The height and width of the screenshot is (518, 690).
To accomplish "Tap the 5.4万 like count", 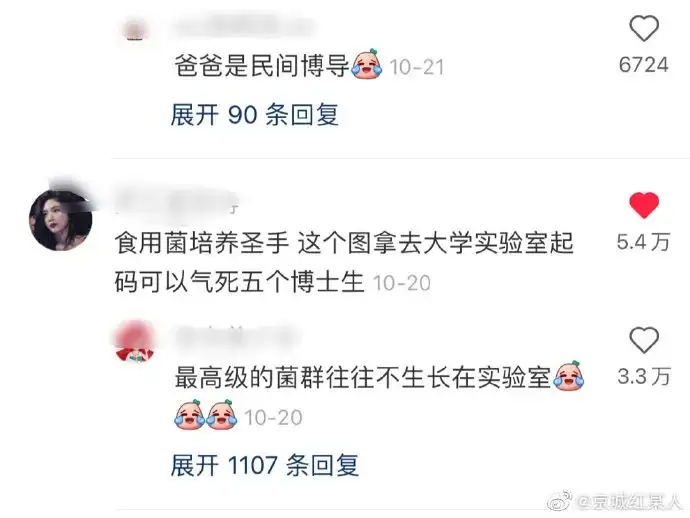I will pyautogui.click(x=643, y=242).
